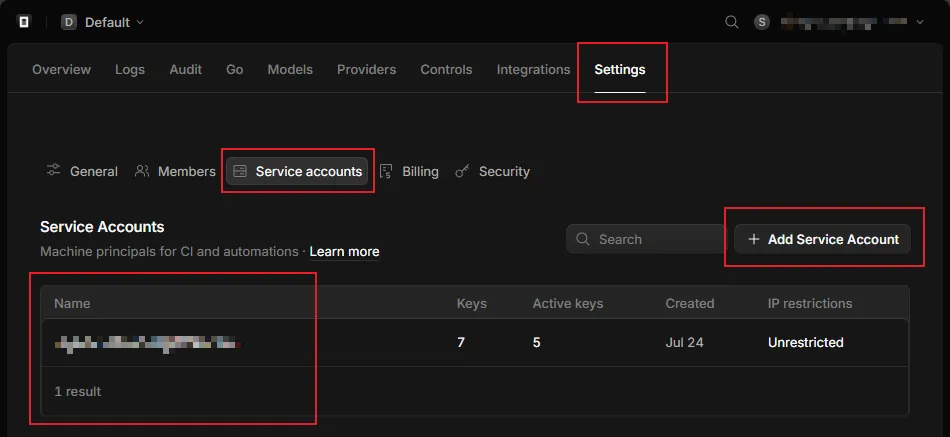Image resolution: width=950 pixels, height=437 pixels.
Task: Click the General sliders icon
Action: 53,171
